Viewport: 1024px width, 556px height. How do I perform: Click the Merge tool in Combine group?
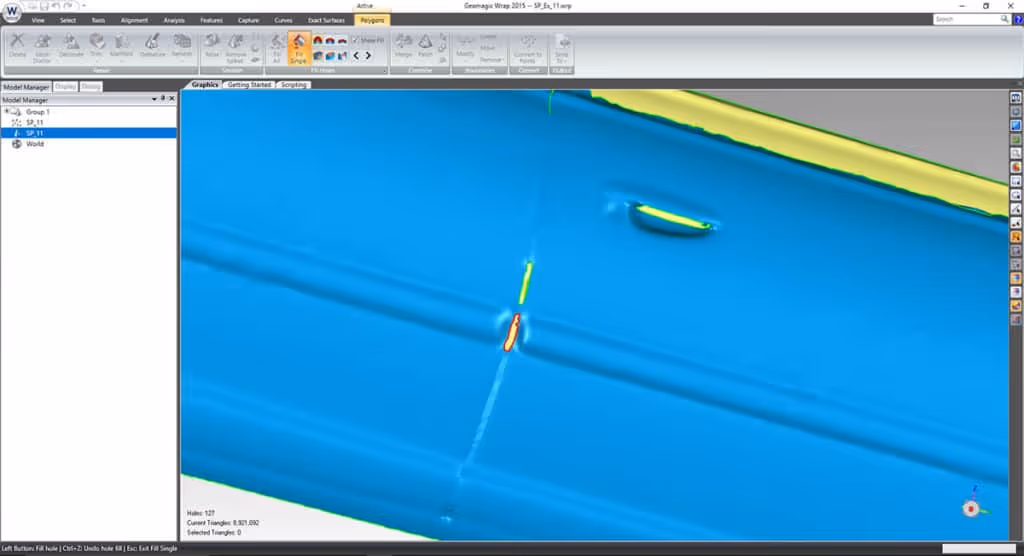pos(403,46)
